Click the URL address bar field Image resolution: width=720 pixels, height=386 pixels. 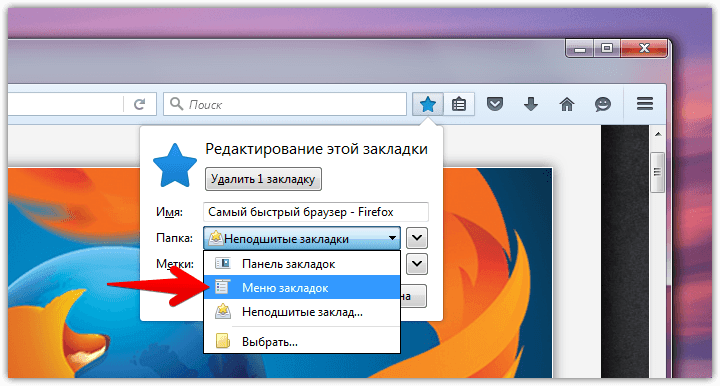pos(65,104)
